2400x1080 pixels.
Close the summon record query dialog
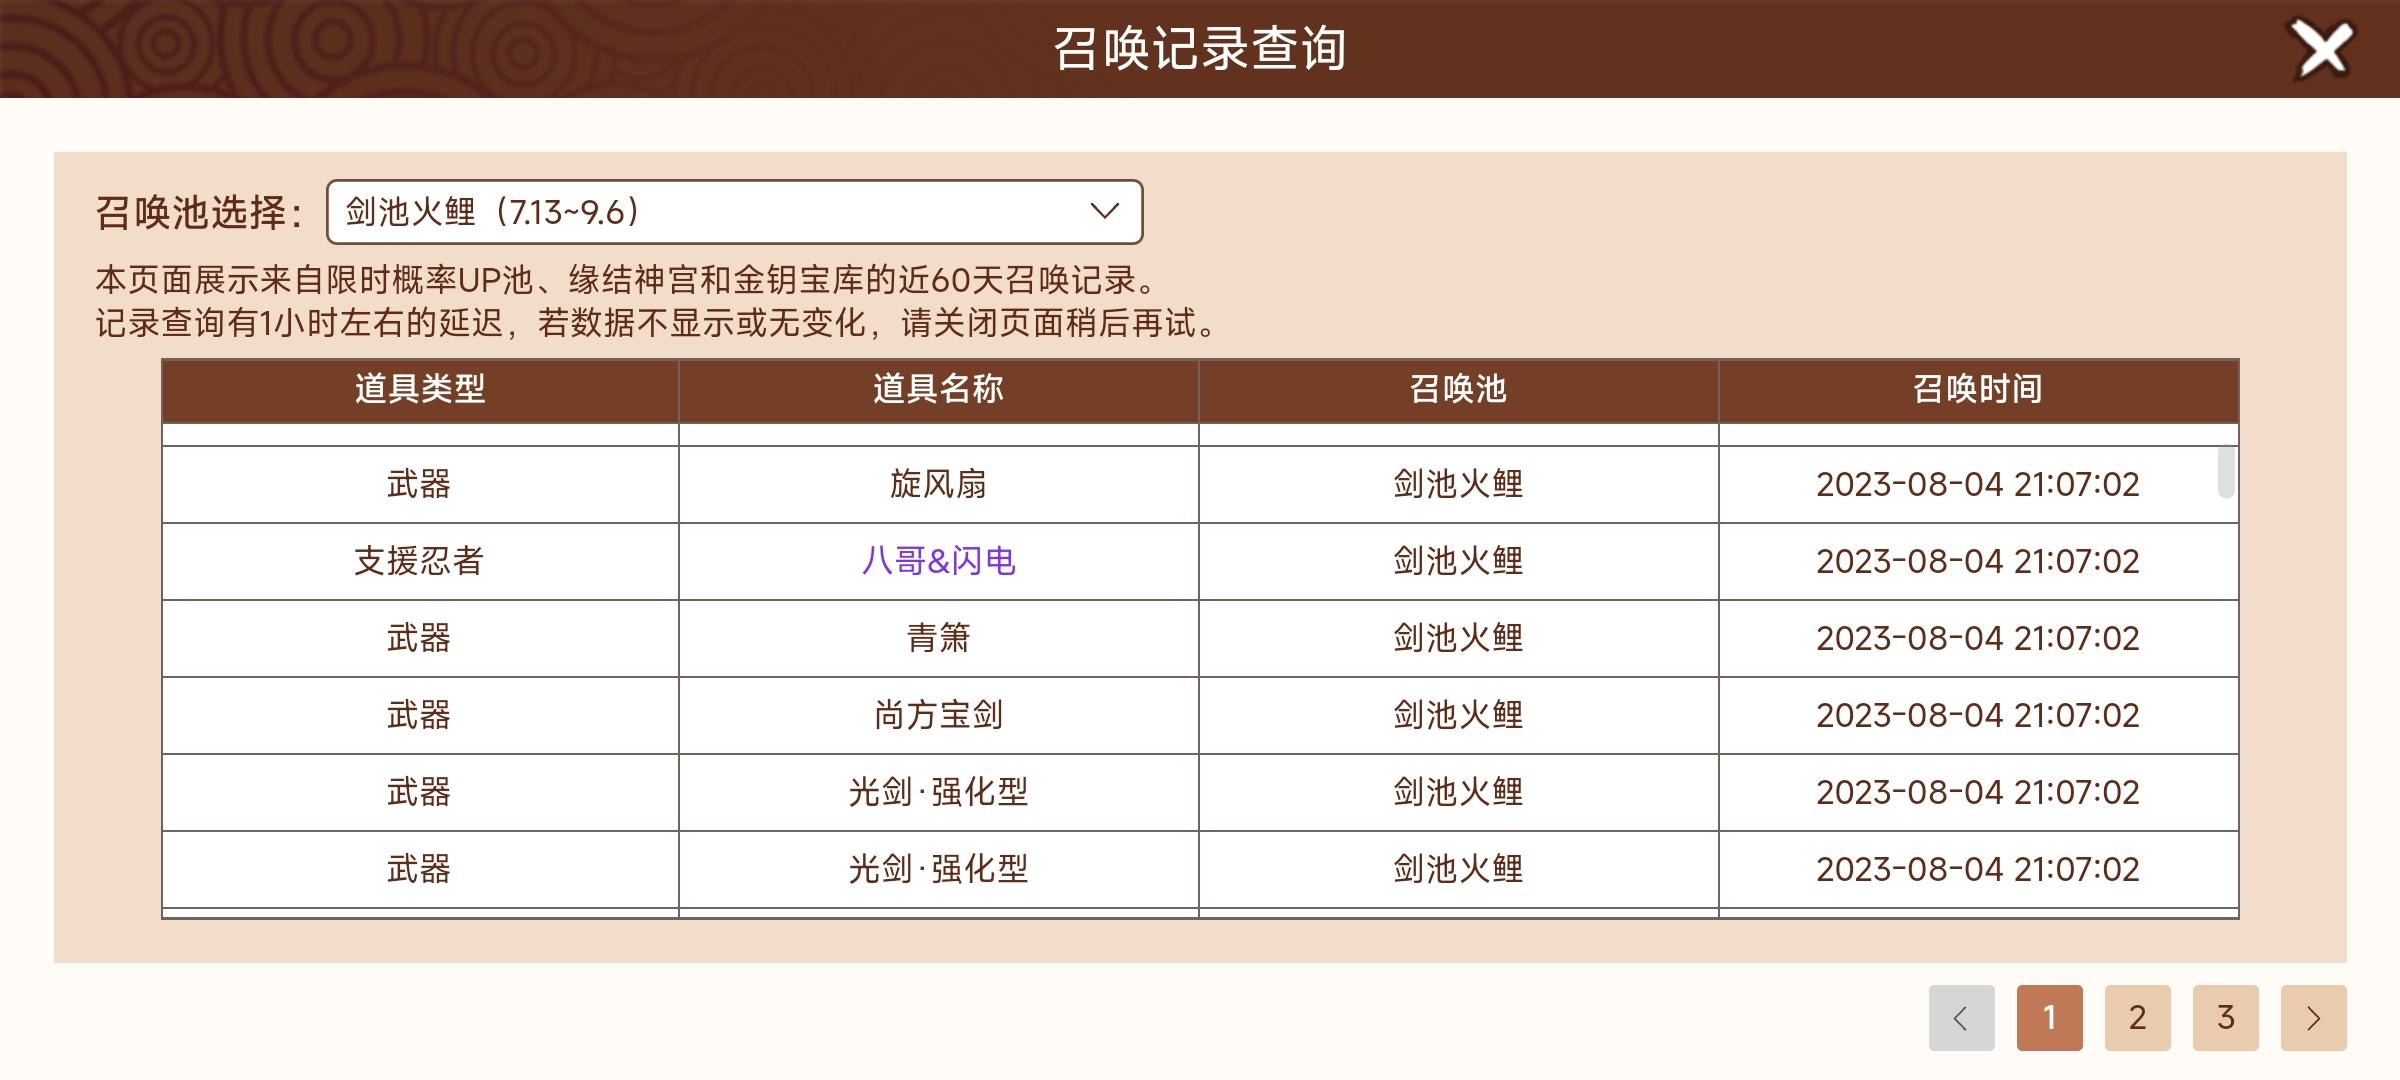(x=2322, y=50)
